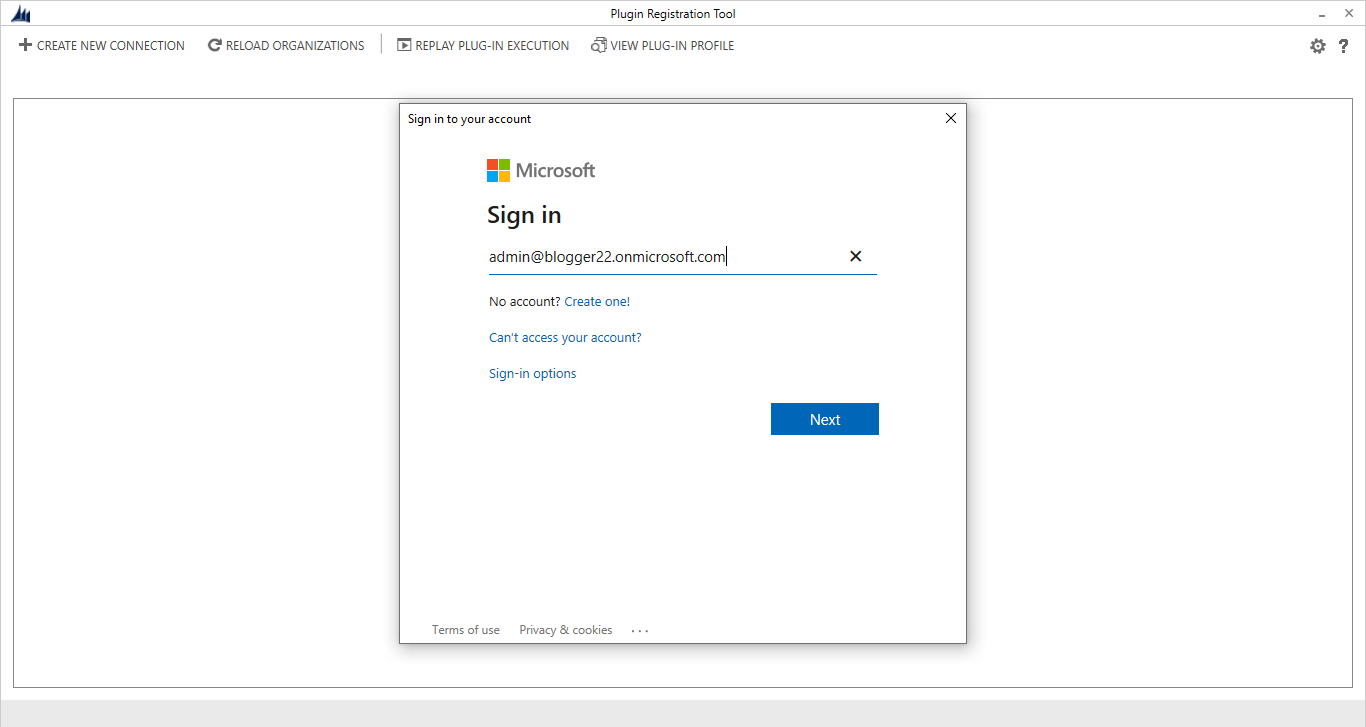Click the Next button
The height and width of the screenshot is (727, 1366).
click(825, 419)
